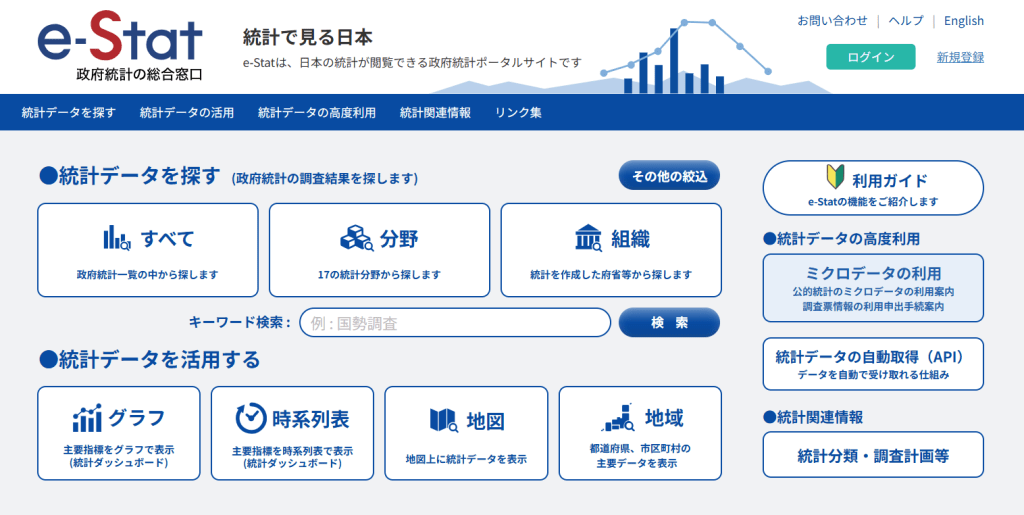Open the リンク集 menu
Screen dimensions: 1024x515
coord(519,112)
